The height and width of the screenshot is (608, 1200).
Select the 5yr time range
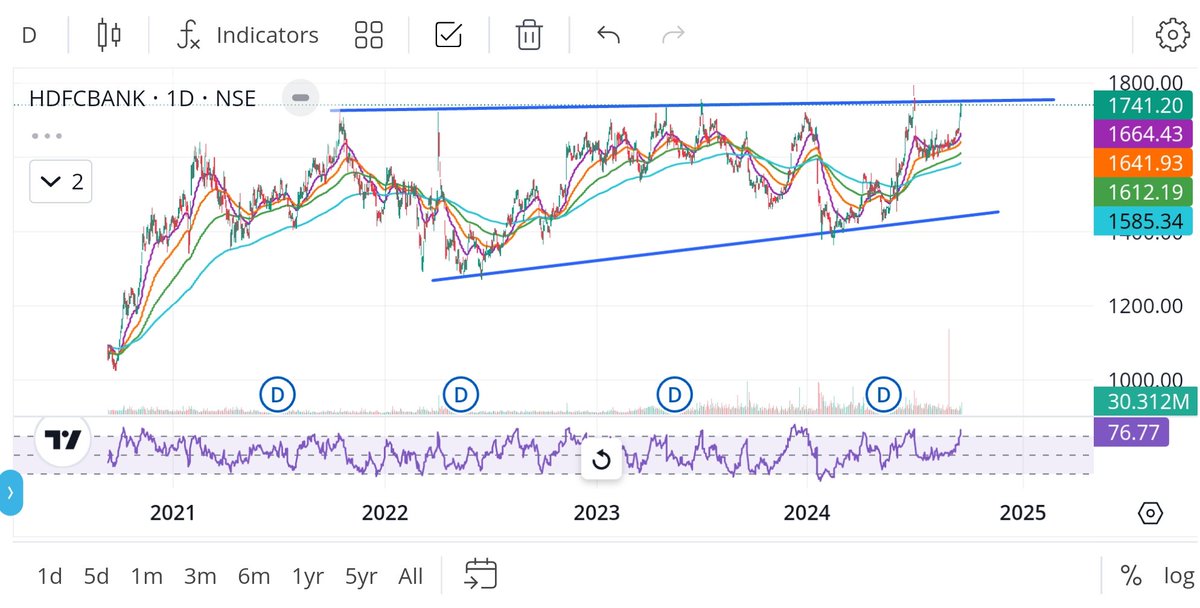coord(361,576)
